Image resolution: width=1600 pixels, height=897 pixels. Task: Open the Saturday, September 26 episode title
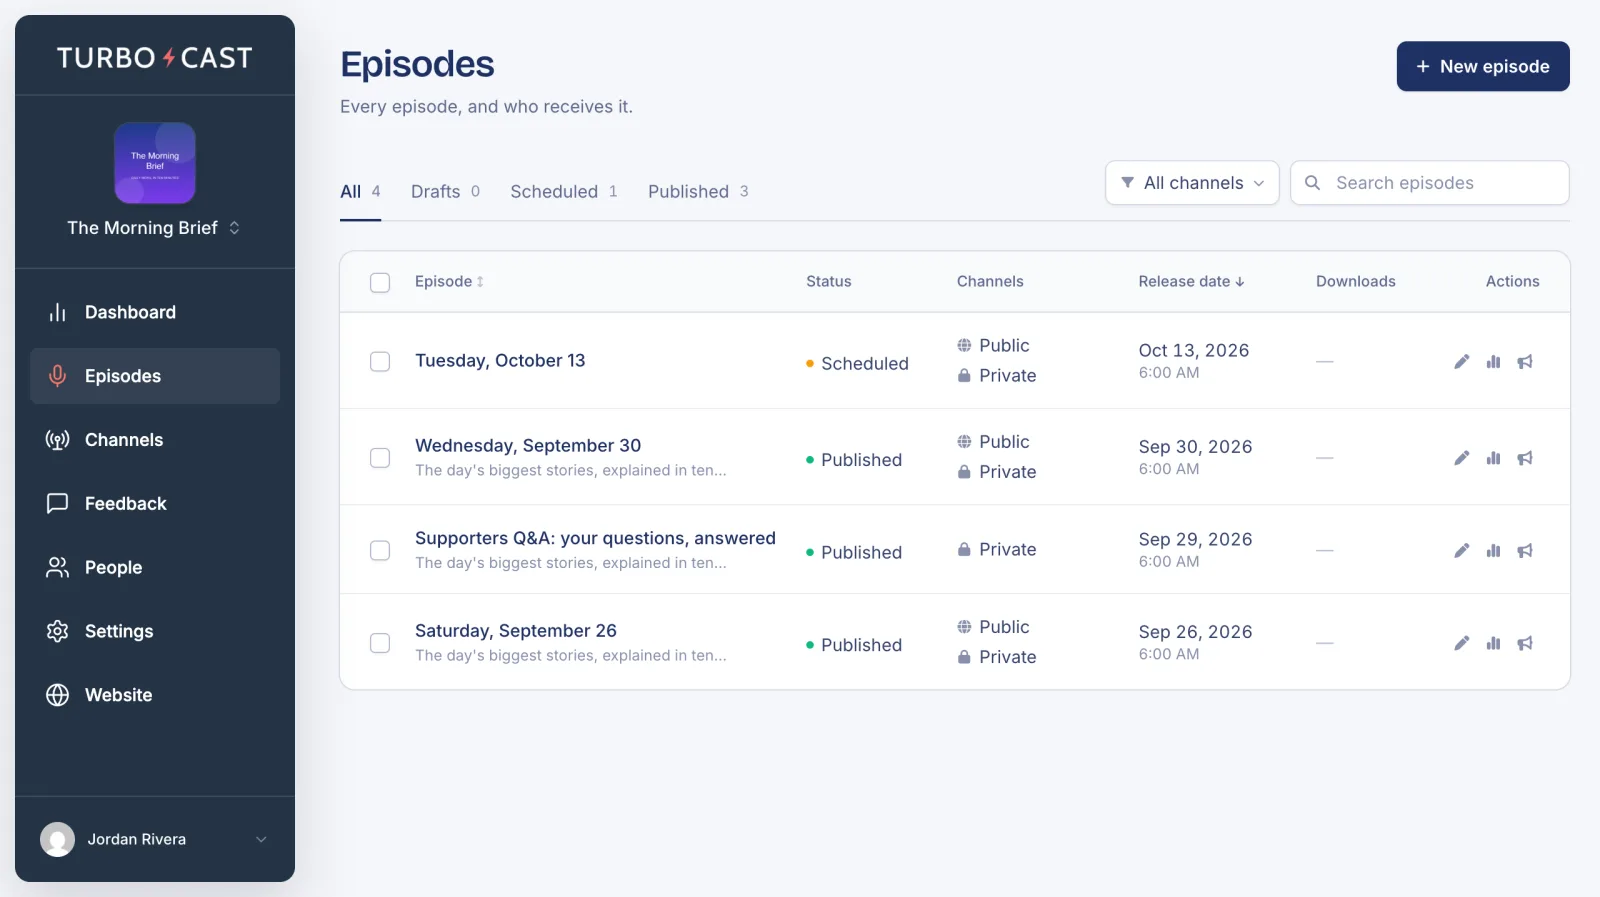click(x=516, y=631)
